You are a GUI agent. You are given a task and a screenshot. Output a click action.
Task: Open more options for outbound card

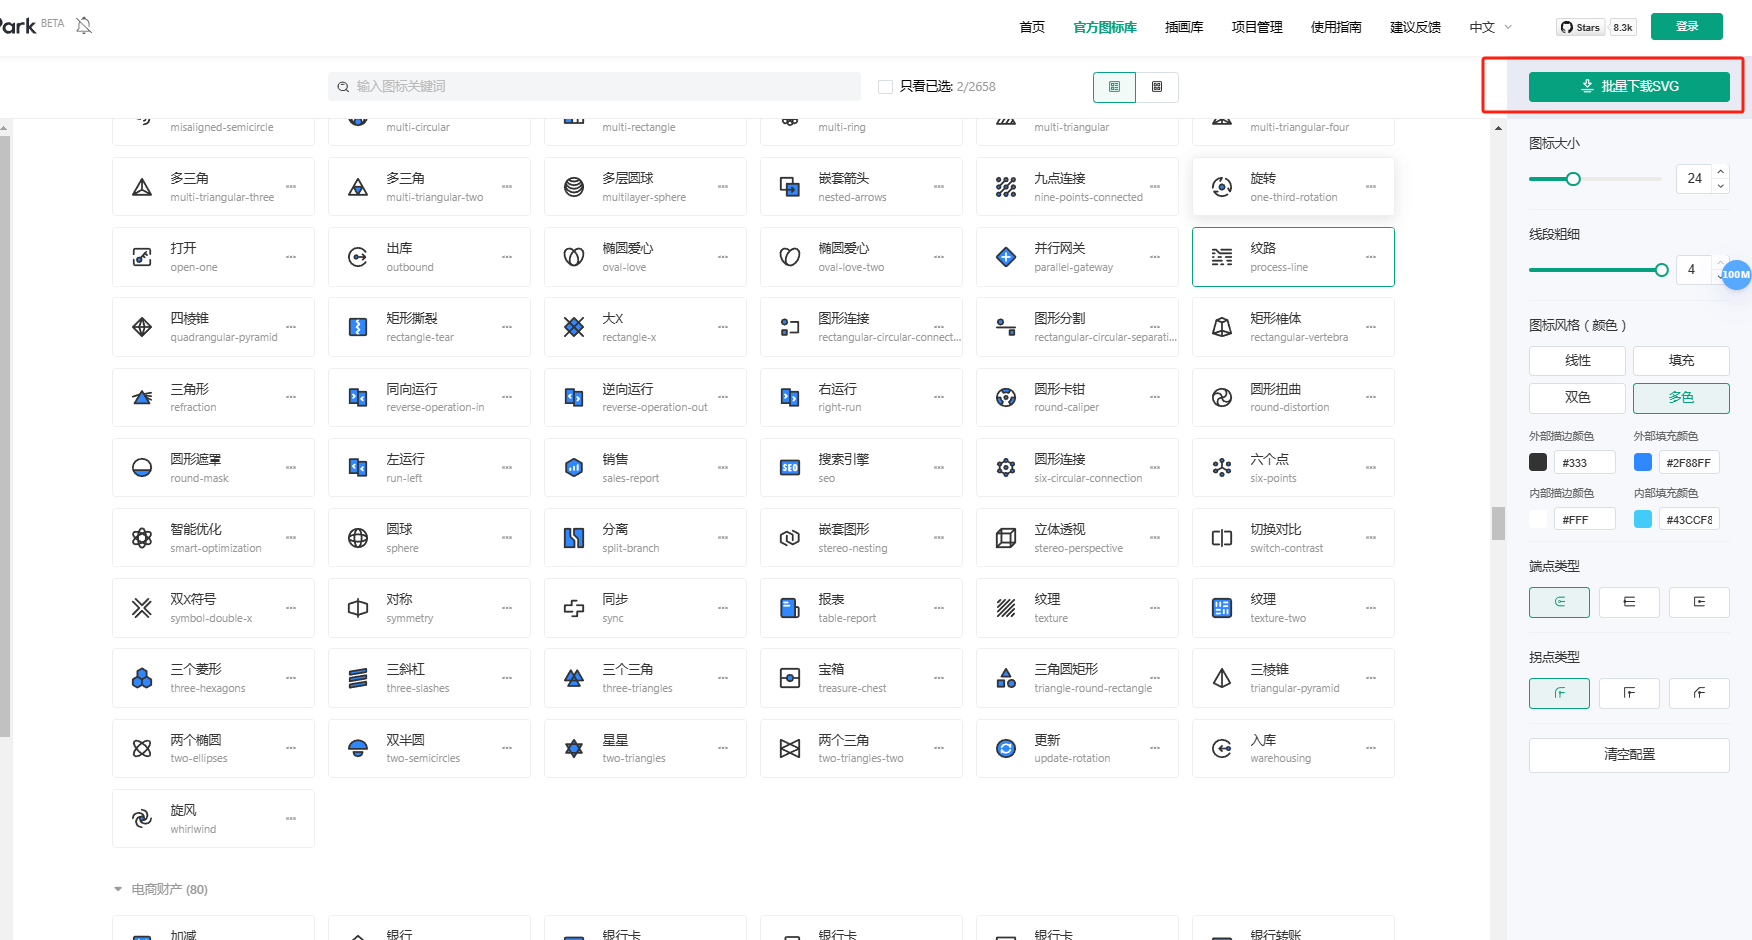tap(507, 257)
